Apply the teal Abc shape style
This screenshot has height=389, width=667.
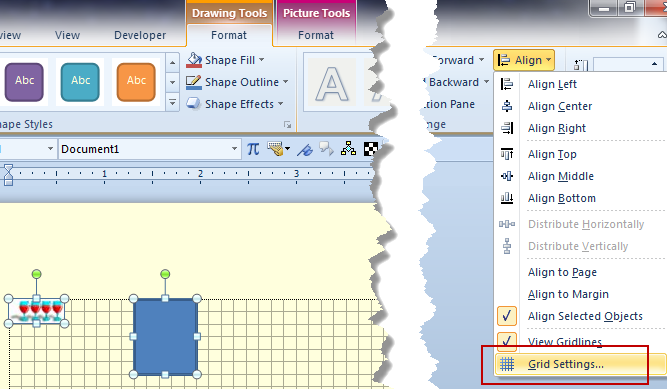(x=80, y=82)
